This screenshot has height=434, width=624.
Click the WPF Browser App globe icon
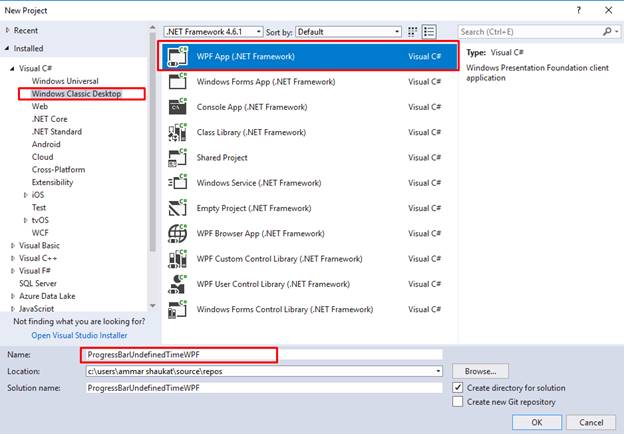[x=177, y=234]
